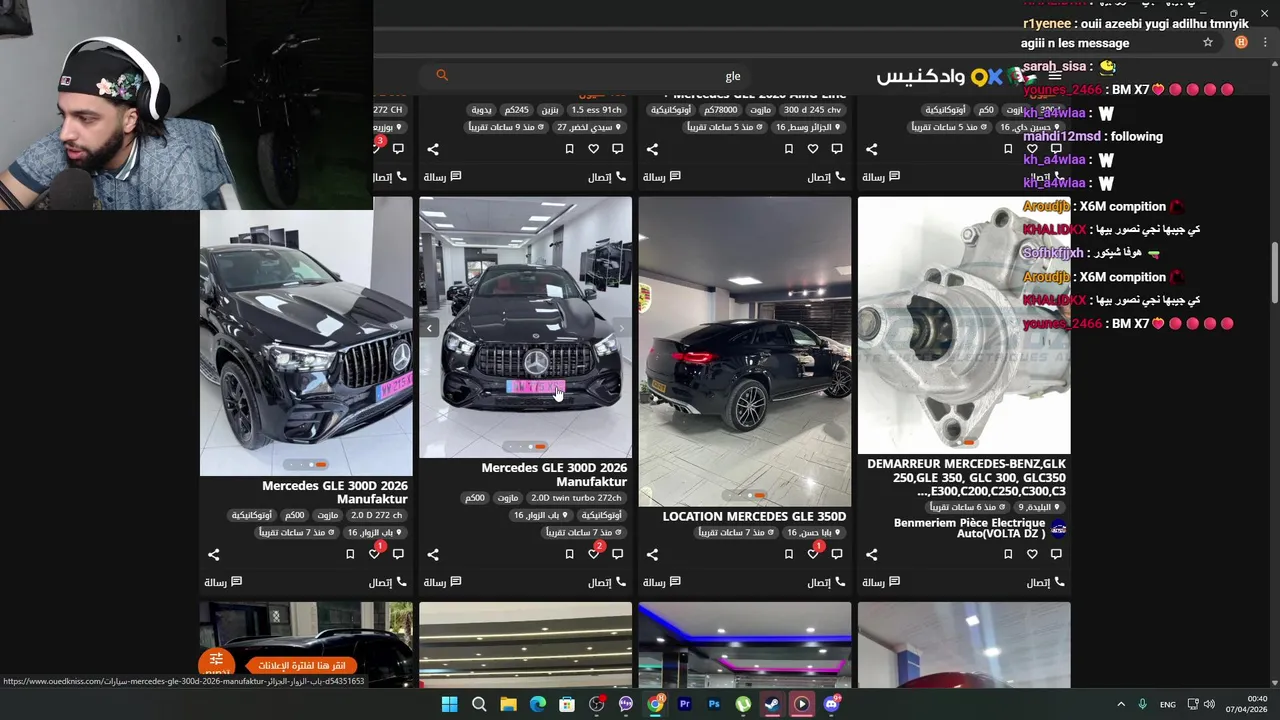The image size is (1280, 720).
Task: Like the 2.0 D 272 ch GLE 300D listing
Action: pos(374,554)
